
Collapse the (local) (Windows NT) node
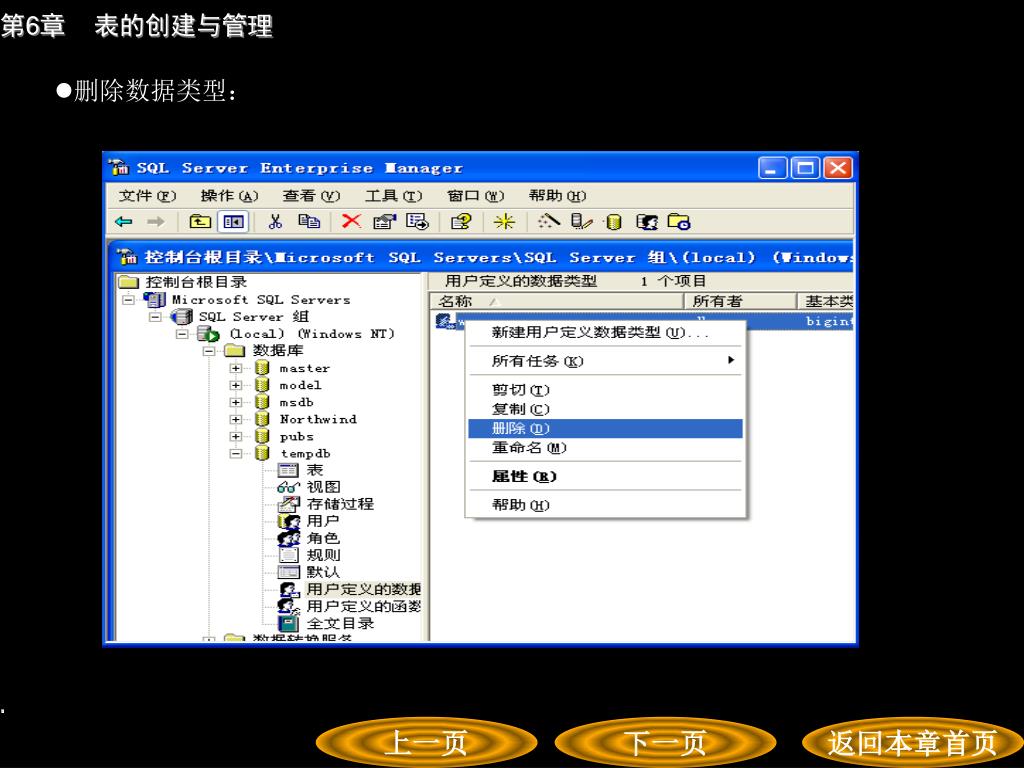tap(182, 334)
